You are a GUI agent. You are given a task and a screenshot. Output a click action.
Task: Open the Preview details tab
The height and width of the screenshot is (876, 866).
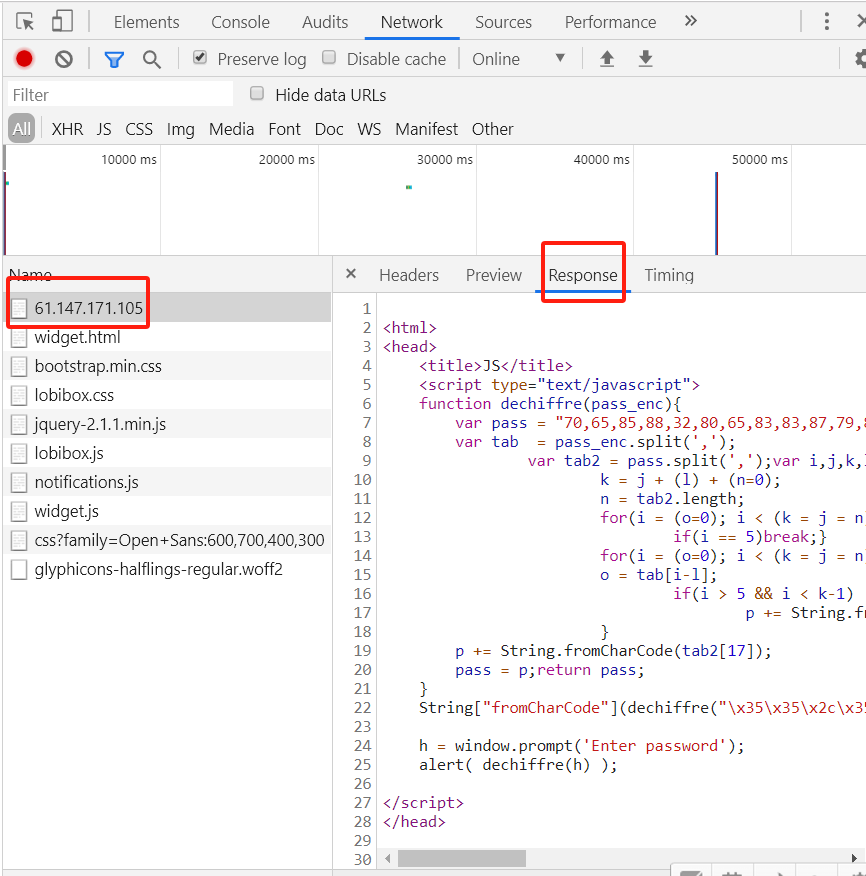(x=494, y=275)
